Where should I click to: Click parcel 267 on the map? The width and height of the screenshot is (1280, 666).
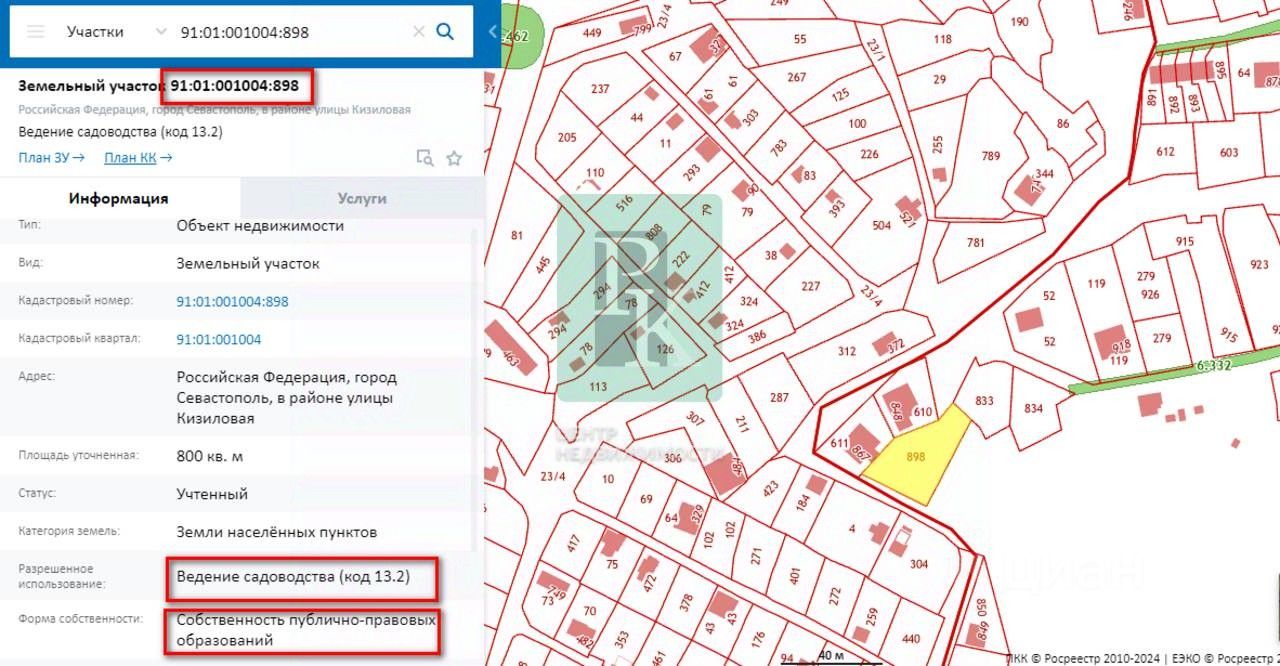pos(796,77)
